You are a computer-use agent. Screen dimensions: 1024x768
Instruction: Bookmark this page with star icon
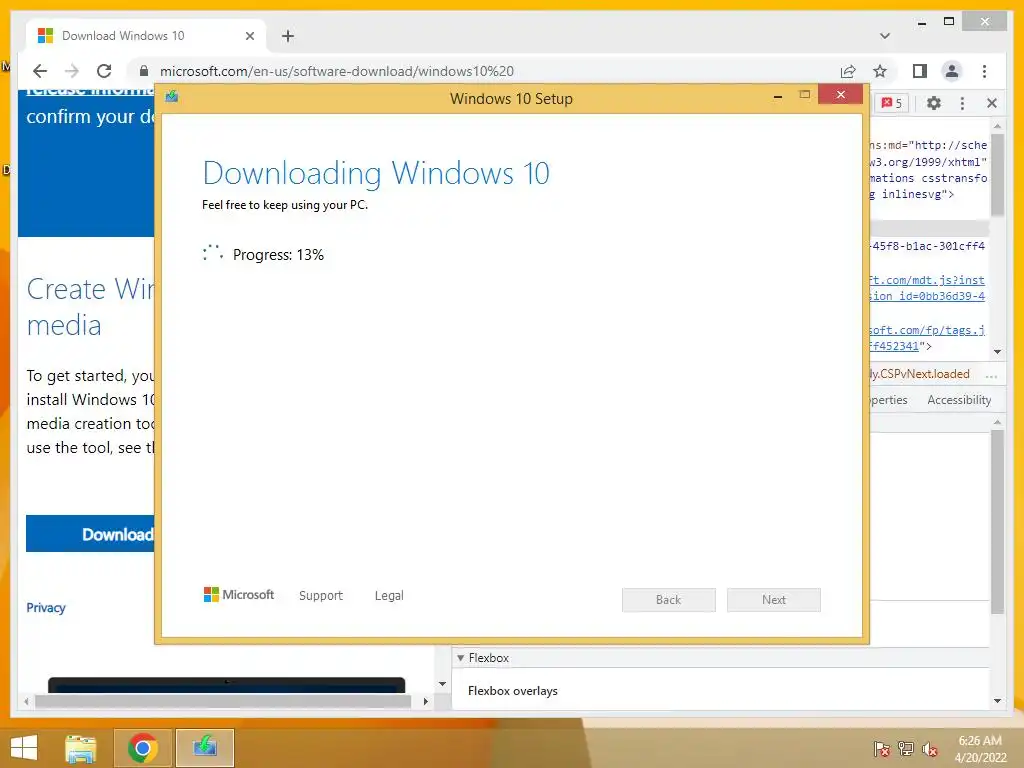[x=880, y=71]
